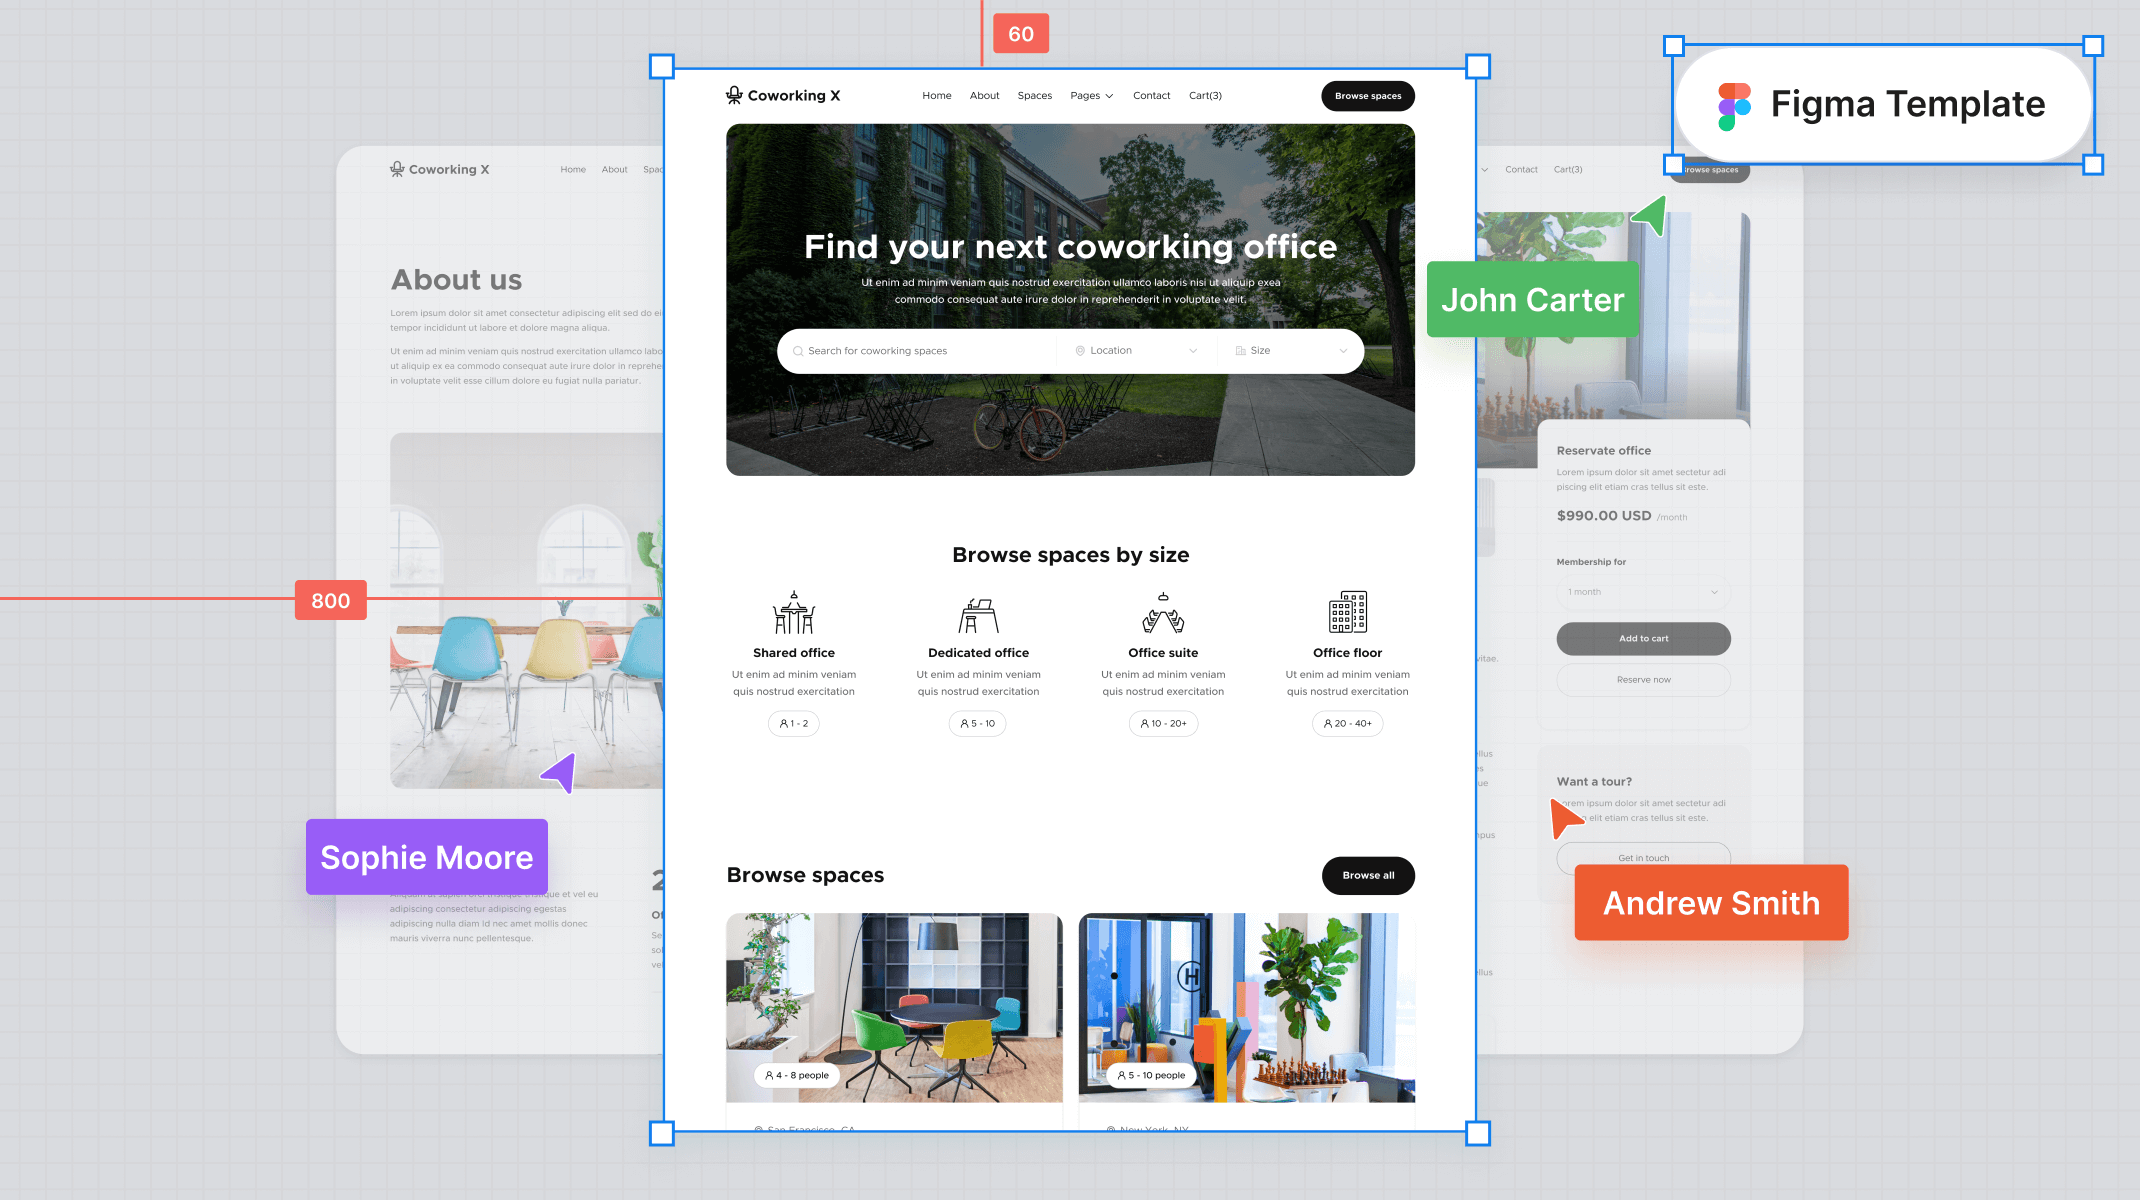The image size is (2140, 1201).
Task: Click the shared office category icon
Action: [x=792, y=612]
